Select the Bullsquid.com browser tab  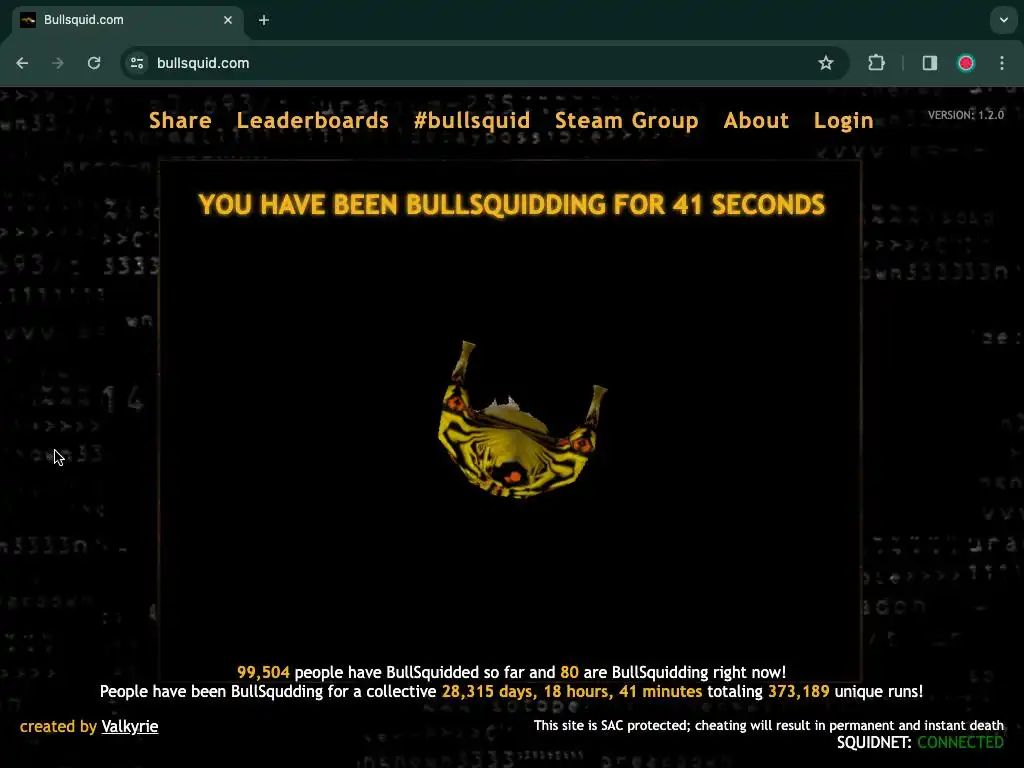(128, 20)
